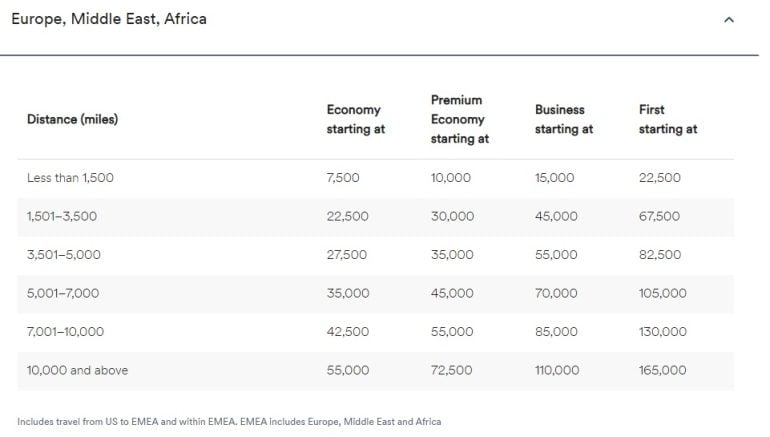The height and width of the screenshot is (437, 770).
Task: Select the 10,000 and above row
Action: 77,370
